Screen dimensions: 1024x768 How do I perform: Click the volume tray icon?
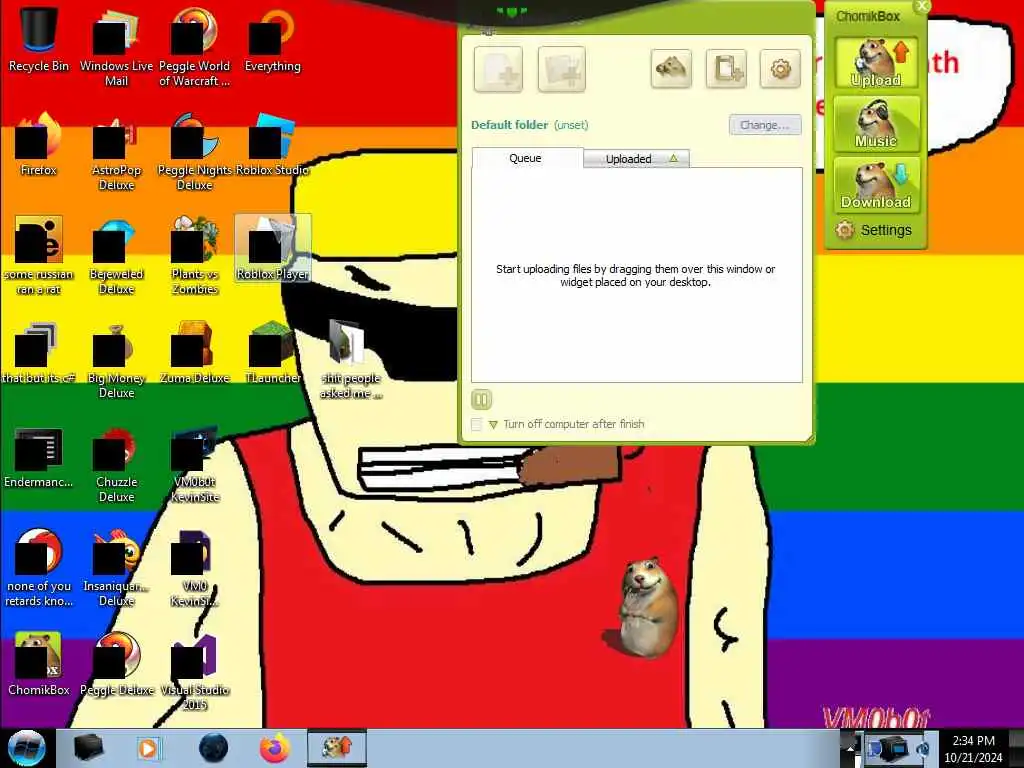(921, 749)
